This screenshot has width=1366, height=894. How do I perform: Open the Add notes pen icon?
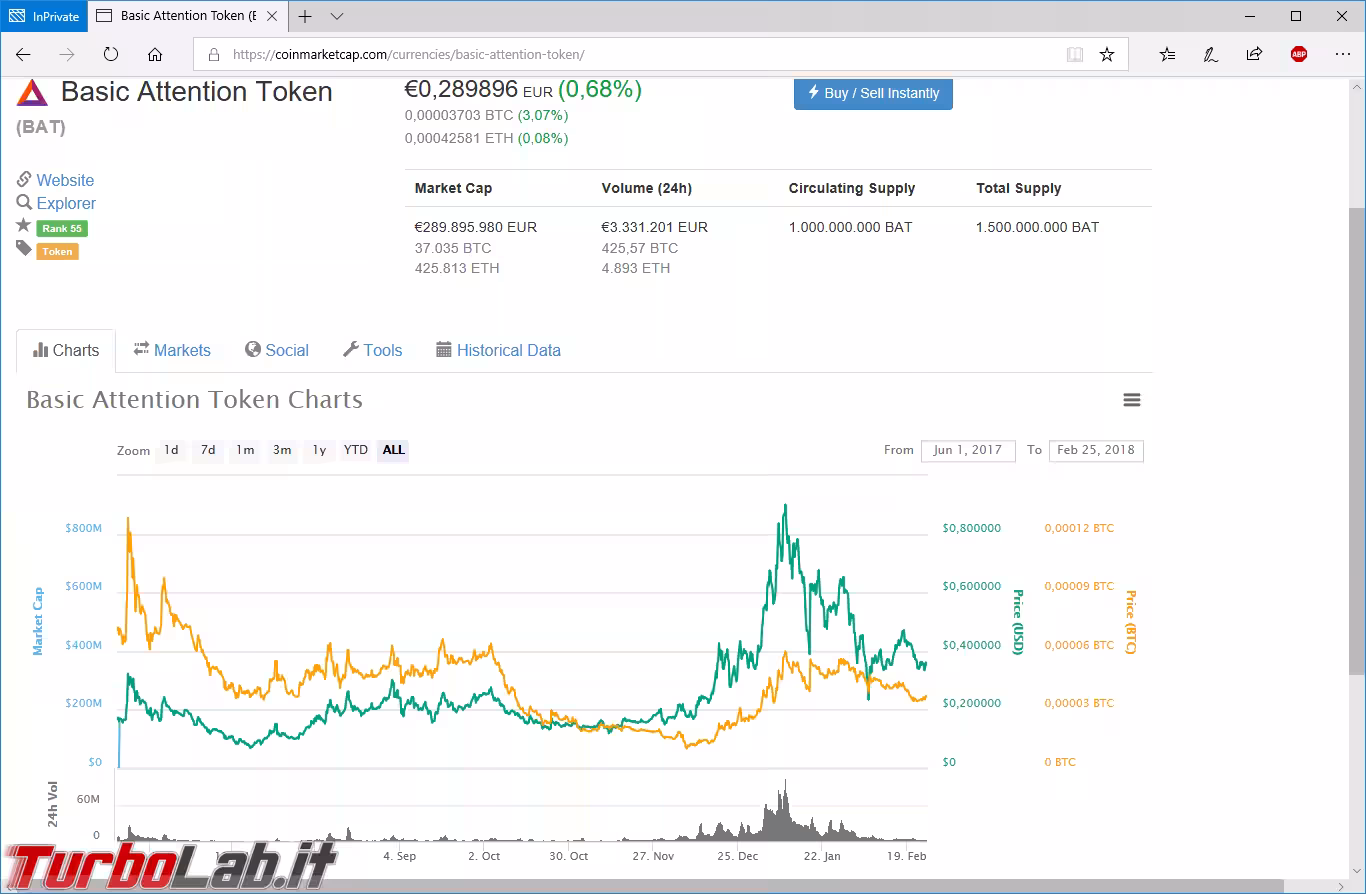[x=1210, y=55]
